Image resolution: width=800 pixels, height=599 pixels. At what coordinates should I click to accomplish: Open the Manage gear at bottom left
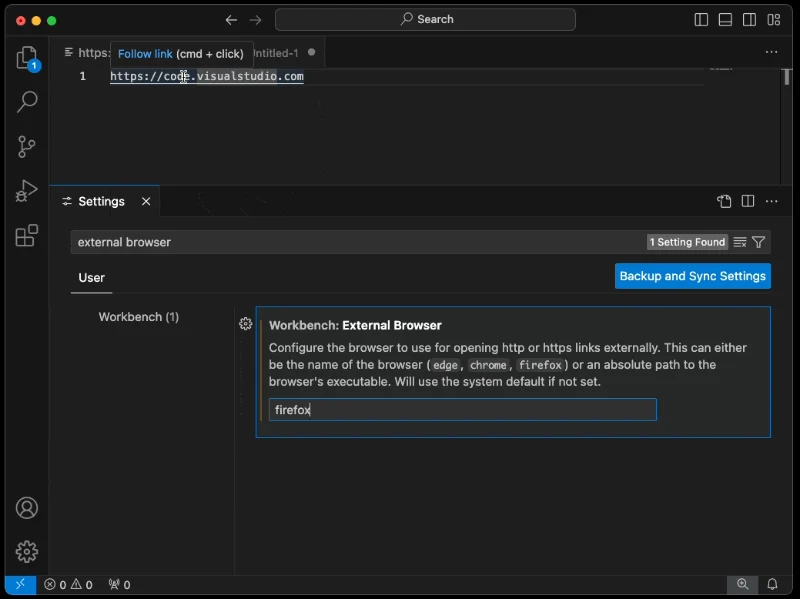point(27,551)
